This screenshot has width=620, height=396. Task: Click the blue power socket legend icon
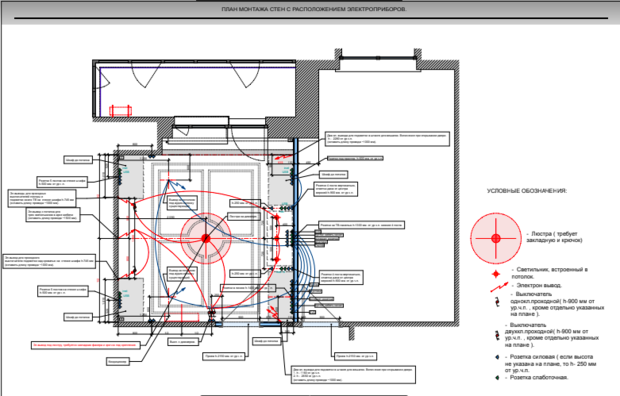pos(497,357)
